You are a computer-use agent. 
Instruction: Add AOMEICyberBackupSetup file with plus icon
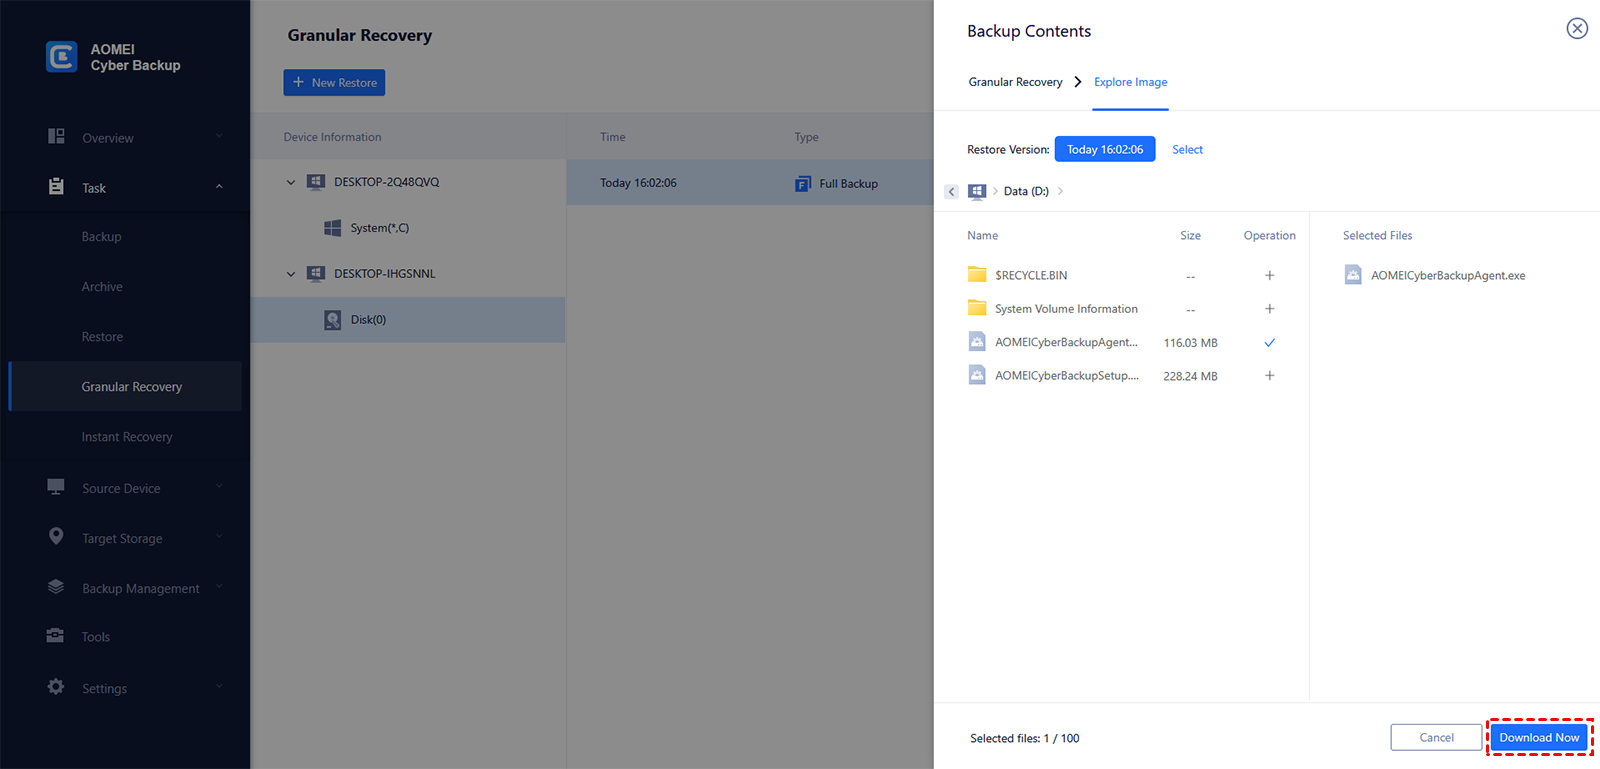[1269, 376]
